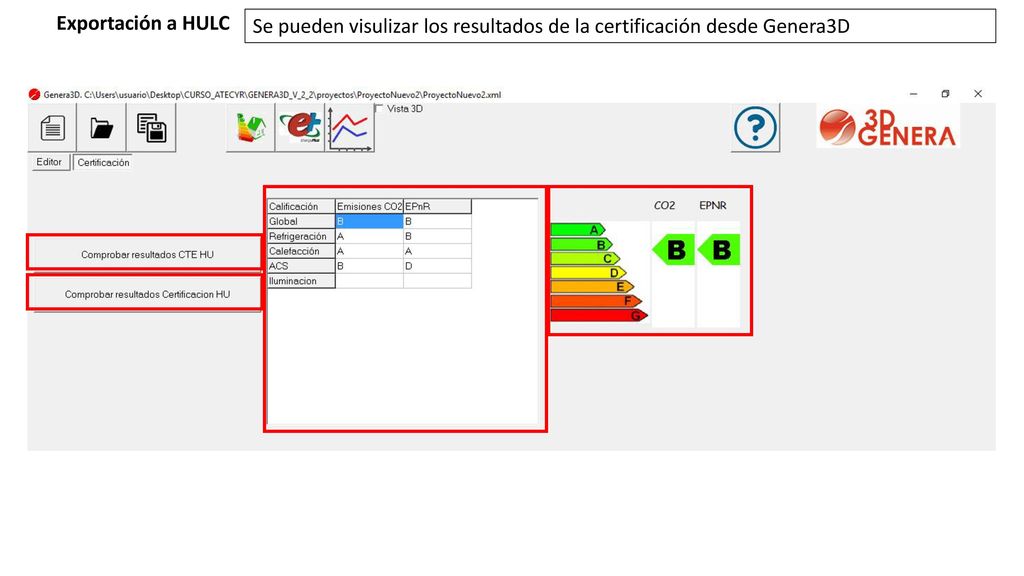Select the Refrigeración row header
This screenshot has height=576, width=1024.
point(301,236)
